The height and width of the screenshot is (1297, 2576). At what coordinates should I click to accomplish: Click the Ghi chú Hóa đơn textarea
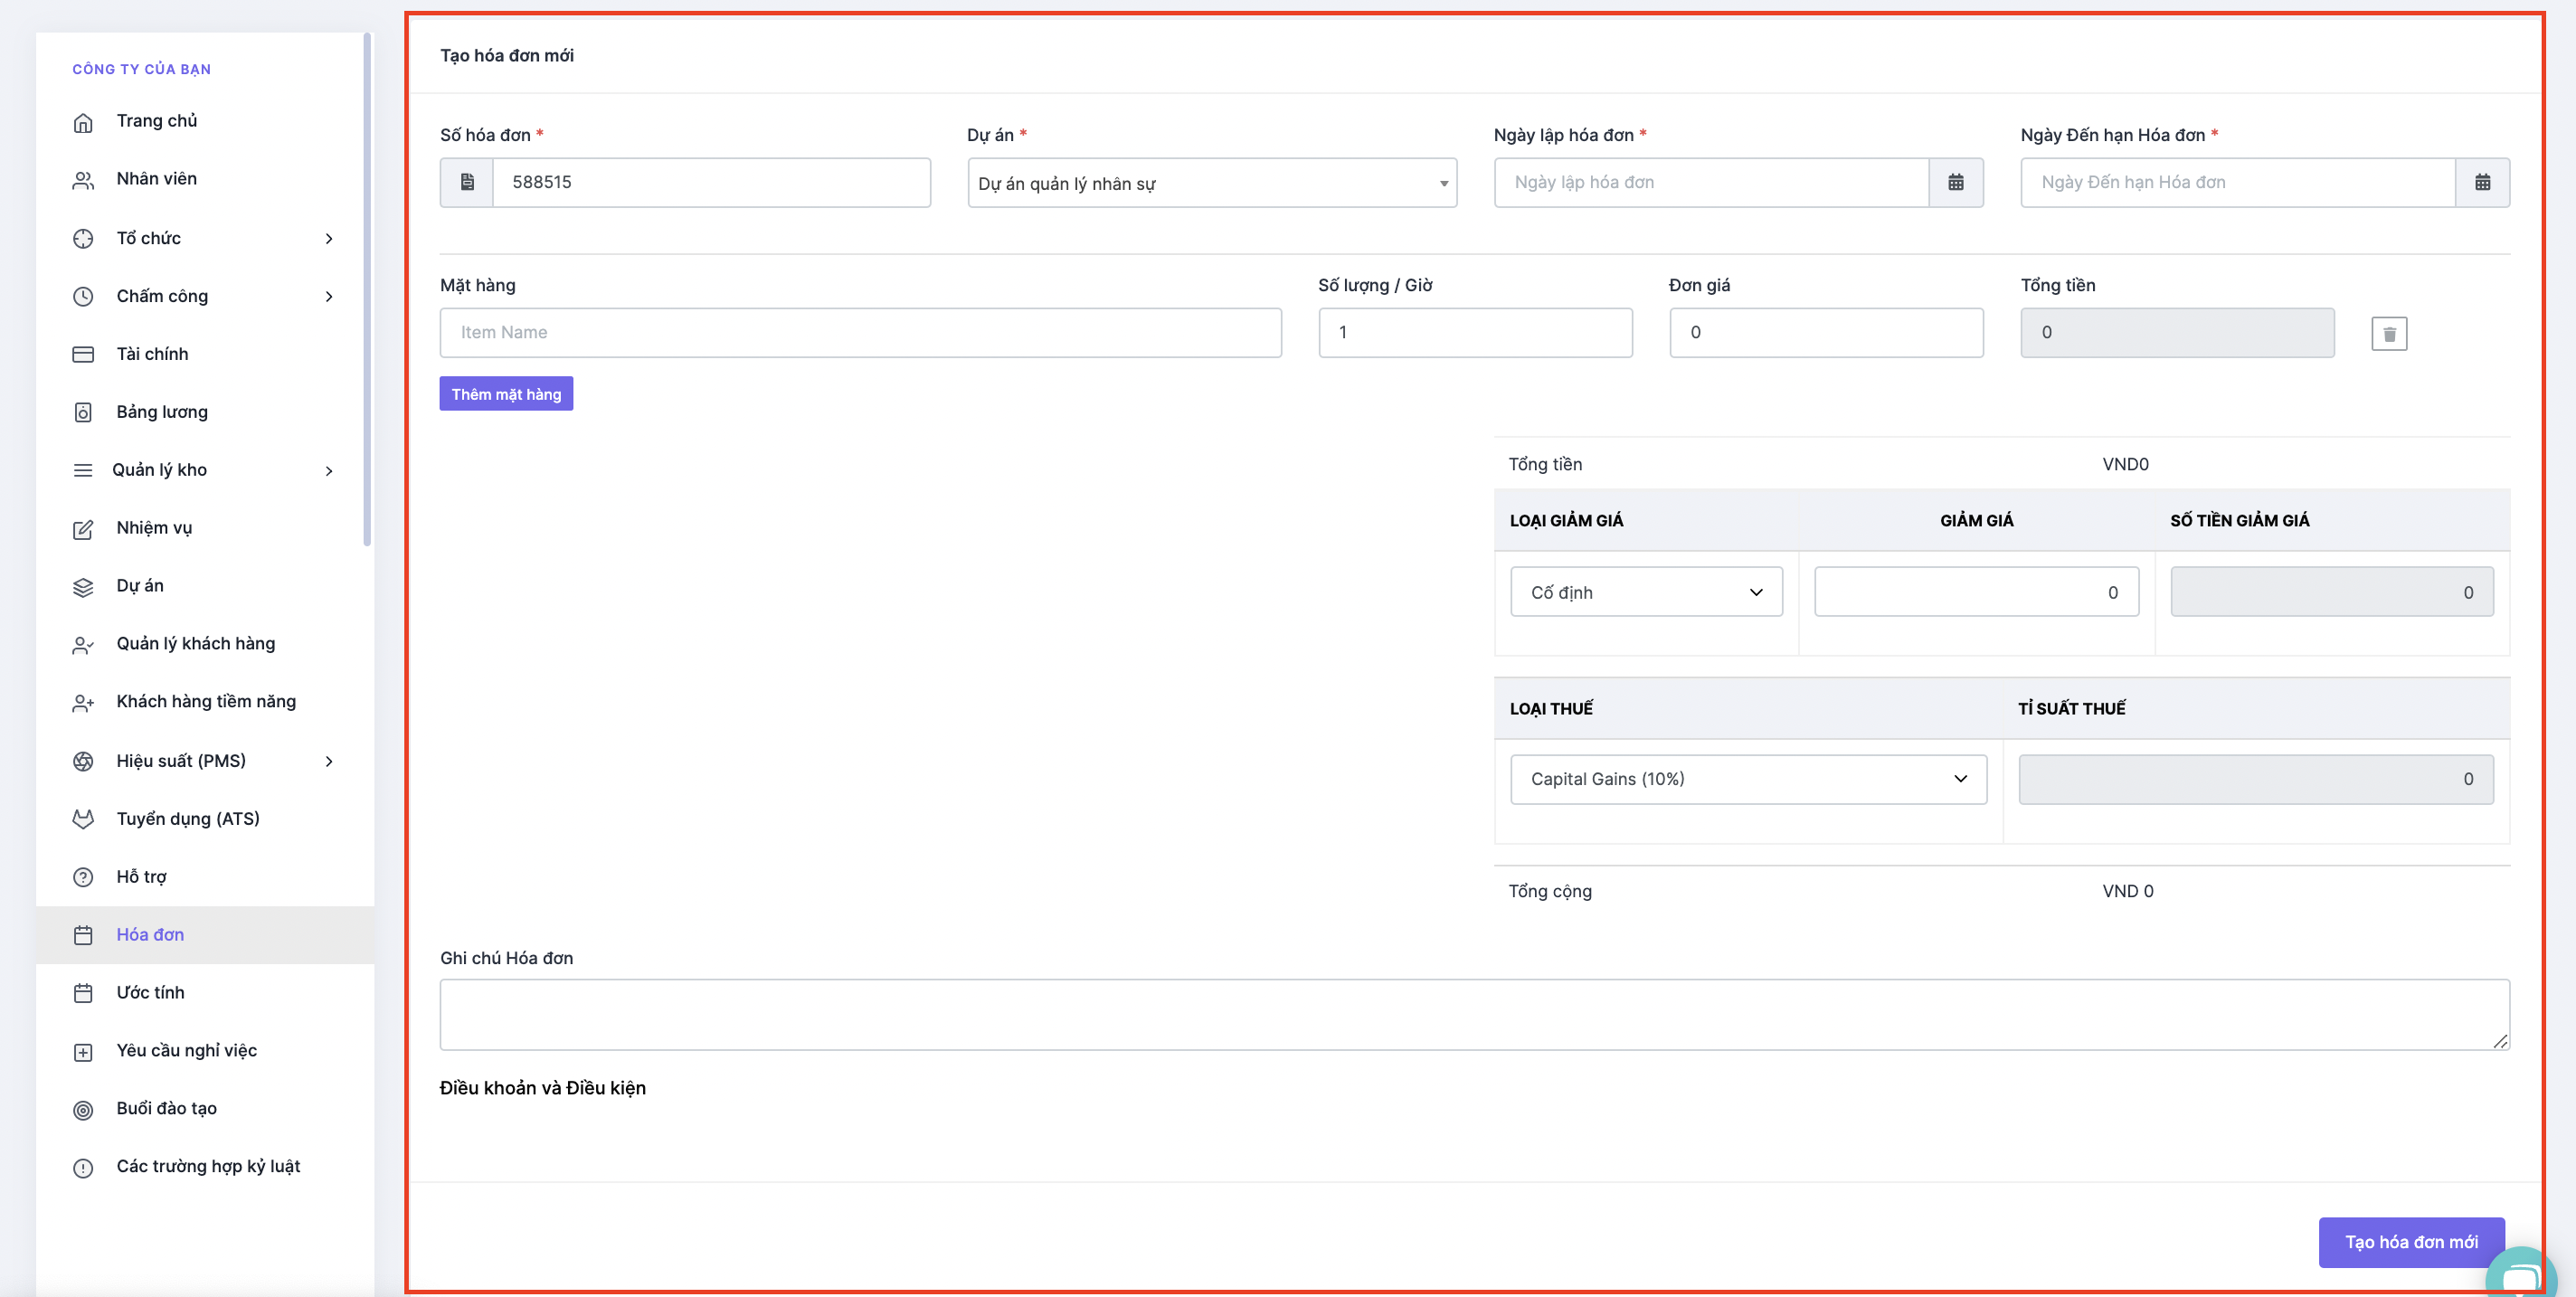1474,1014
